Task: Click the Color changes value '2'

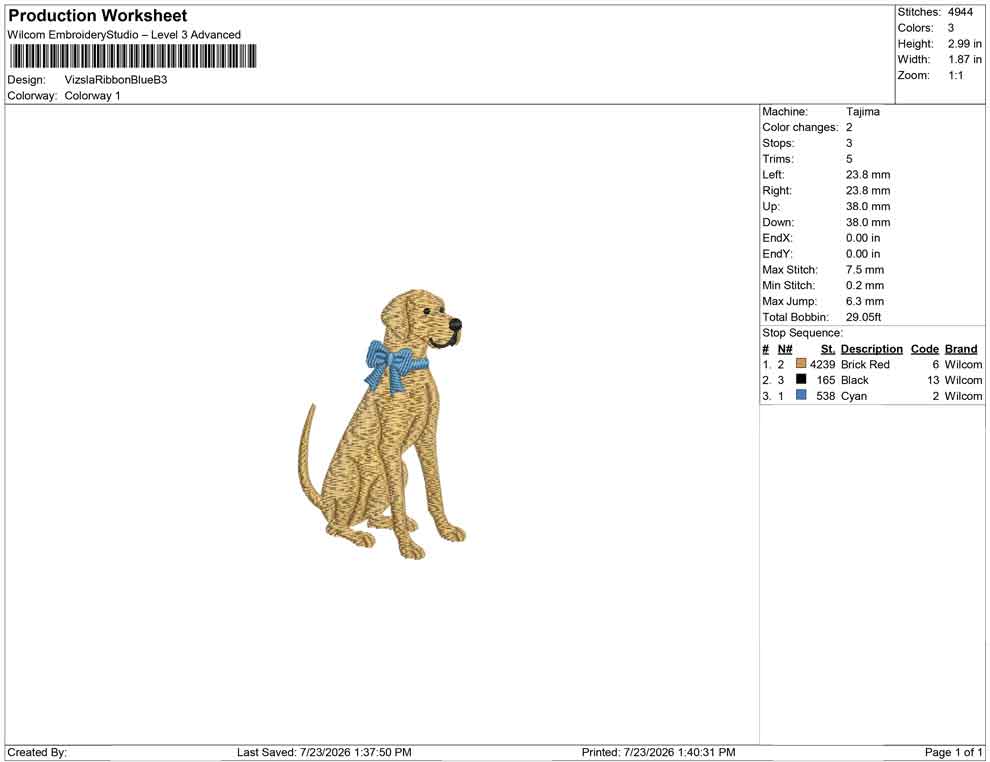Action: (849, 128)
